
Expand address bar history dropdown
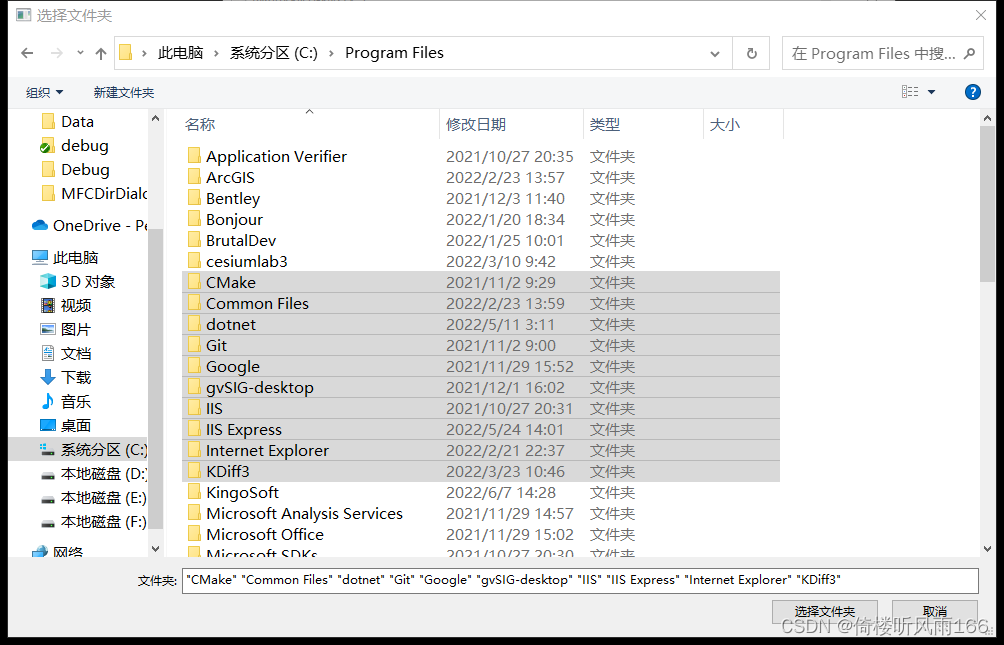click(x=715, y=54)
